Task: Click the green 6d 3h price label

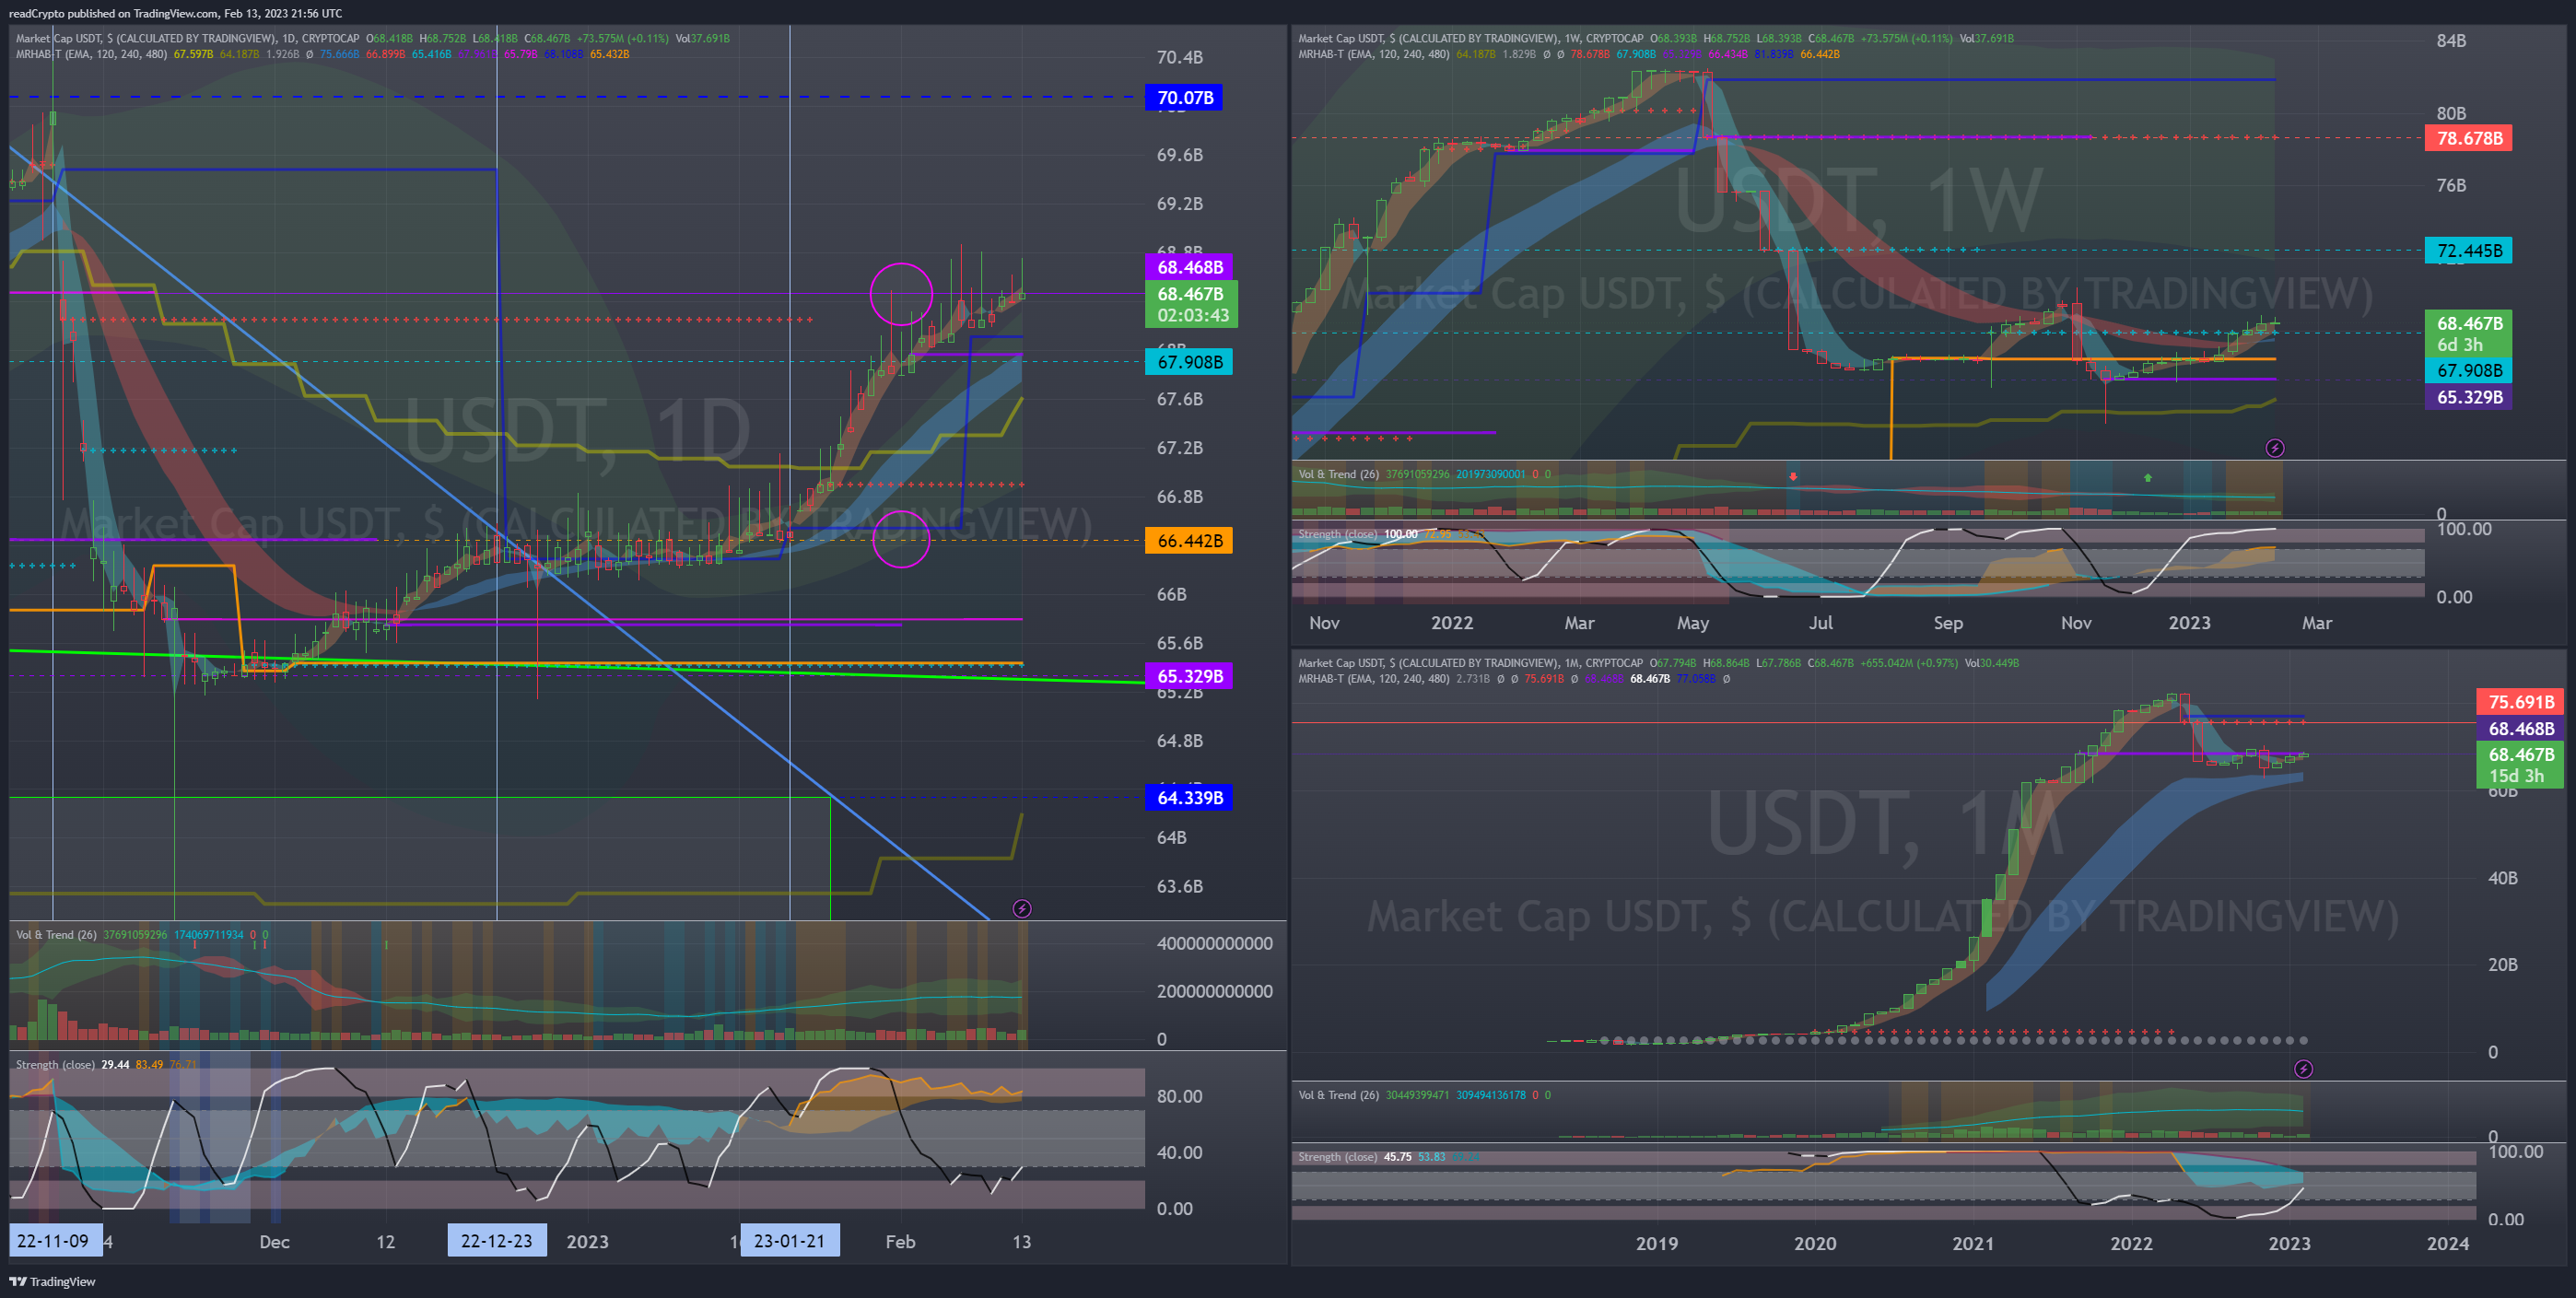Action: 2468,334
